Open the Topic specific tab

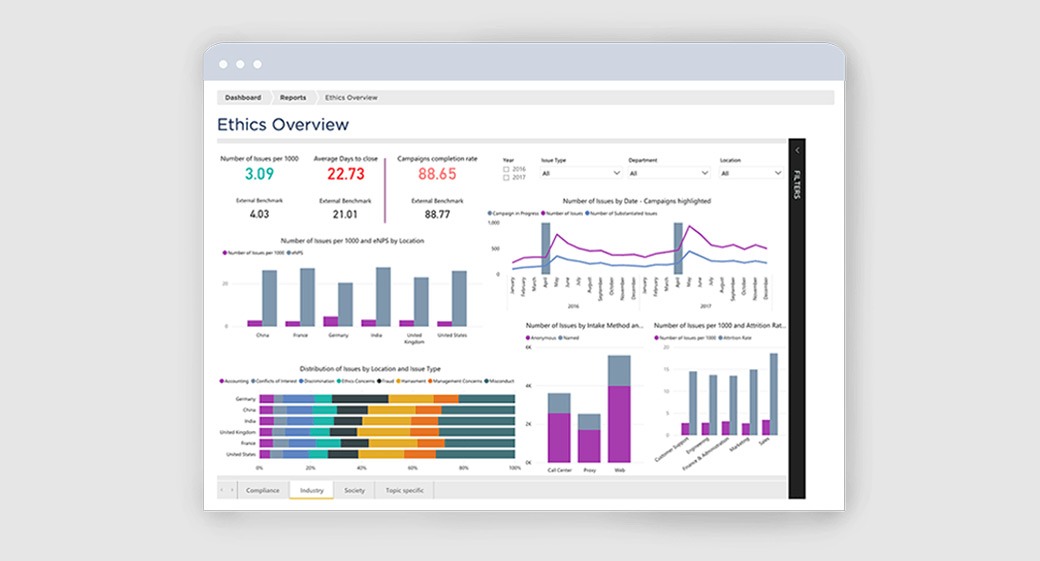(405, 490)
